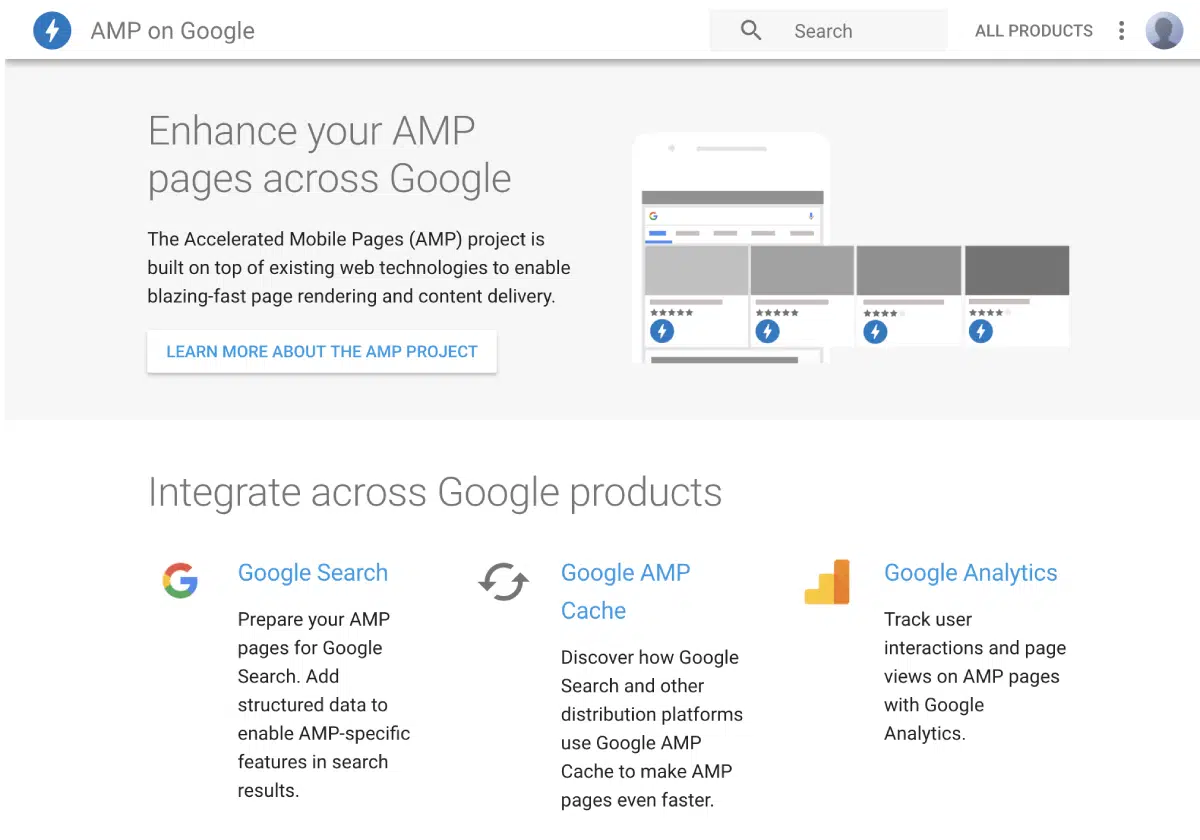
Task: Click the AMP on Google site title
Action: pyautogui.click(x=172, y=31)
